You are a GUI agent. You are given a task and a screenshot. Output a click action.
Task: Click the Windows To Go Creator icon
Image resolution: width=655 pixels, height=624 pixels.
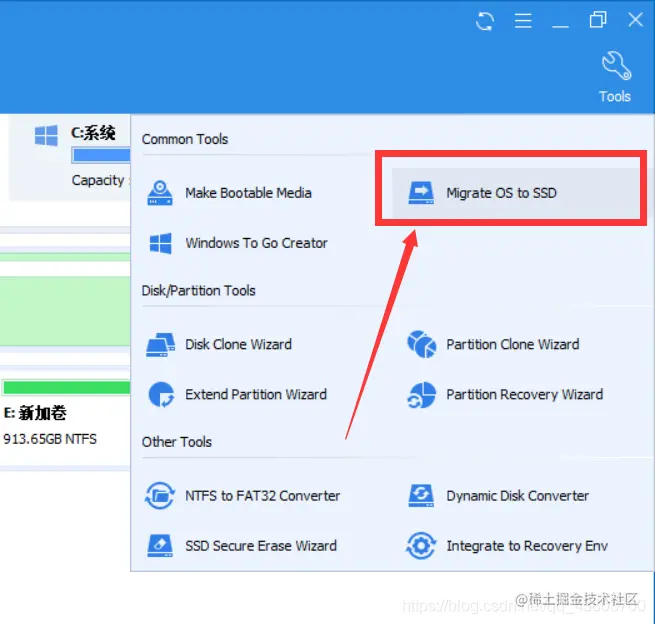click(160, 243)
